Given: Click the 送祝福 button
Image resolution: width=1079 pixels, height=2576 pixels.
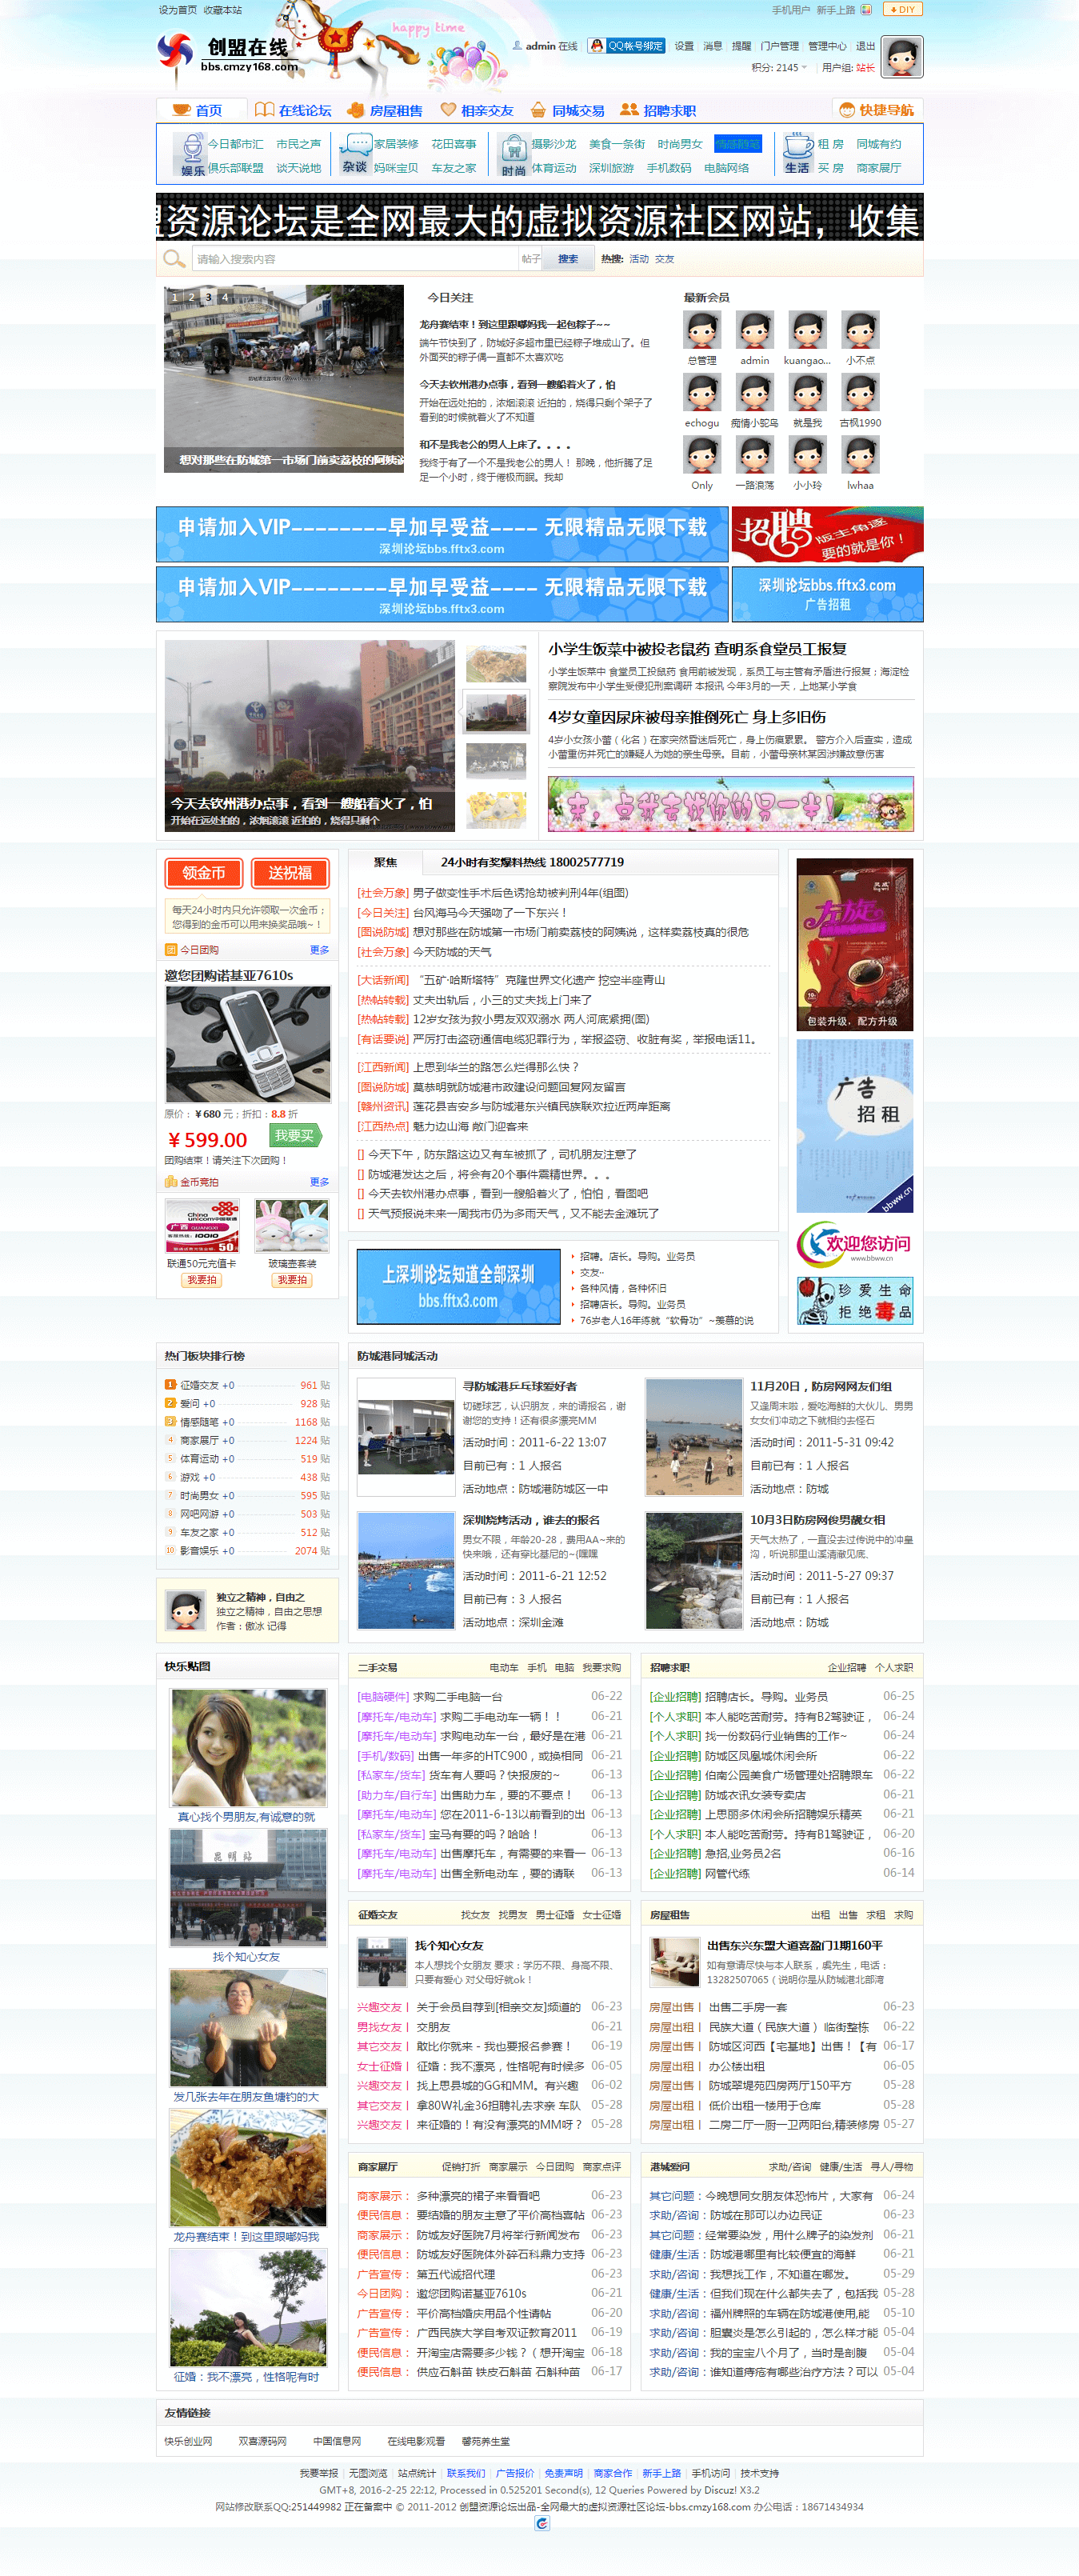Looking at the screenshot, I should pos(290,873).
